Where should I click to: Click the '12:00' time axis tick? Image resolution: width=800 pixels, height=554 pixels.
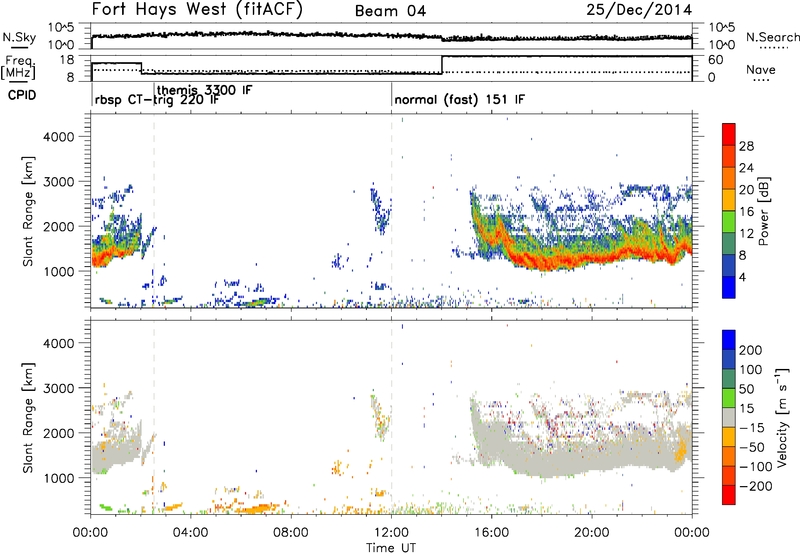391,533
